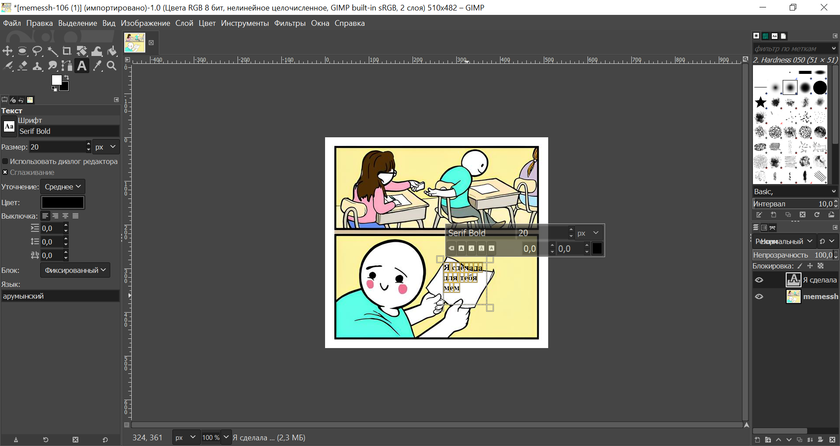Select the Unified Transform tool
This screenshot has width=840, height=446.
[x=82, y=51]
